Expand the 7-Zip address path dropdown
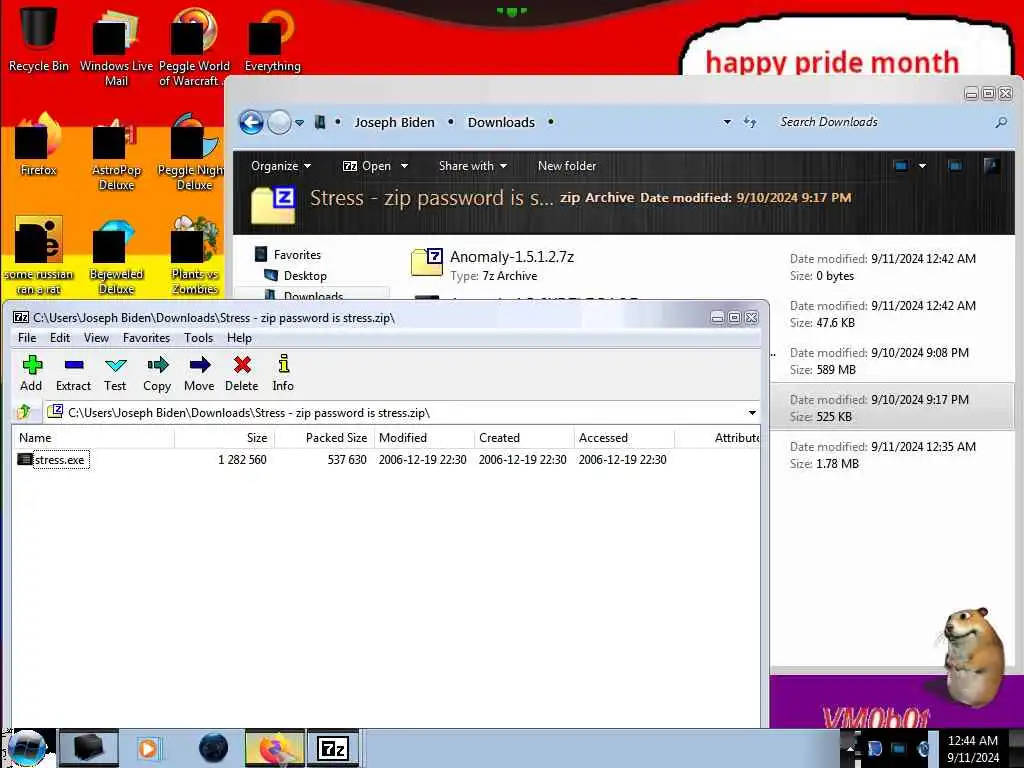The width and height of the screenshot is (1024, 768). 752,413
